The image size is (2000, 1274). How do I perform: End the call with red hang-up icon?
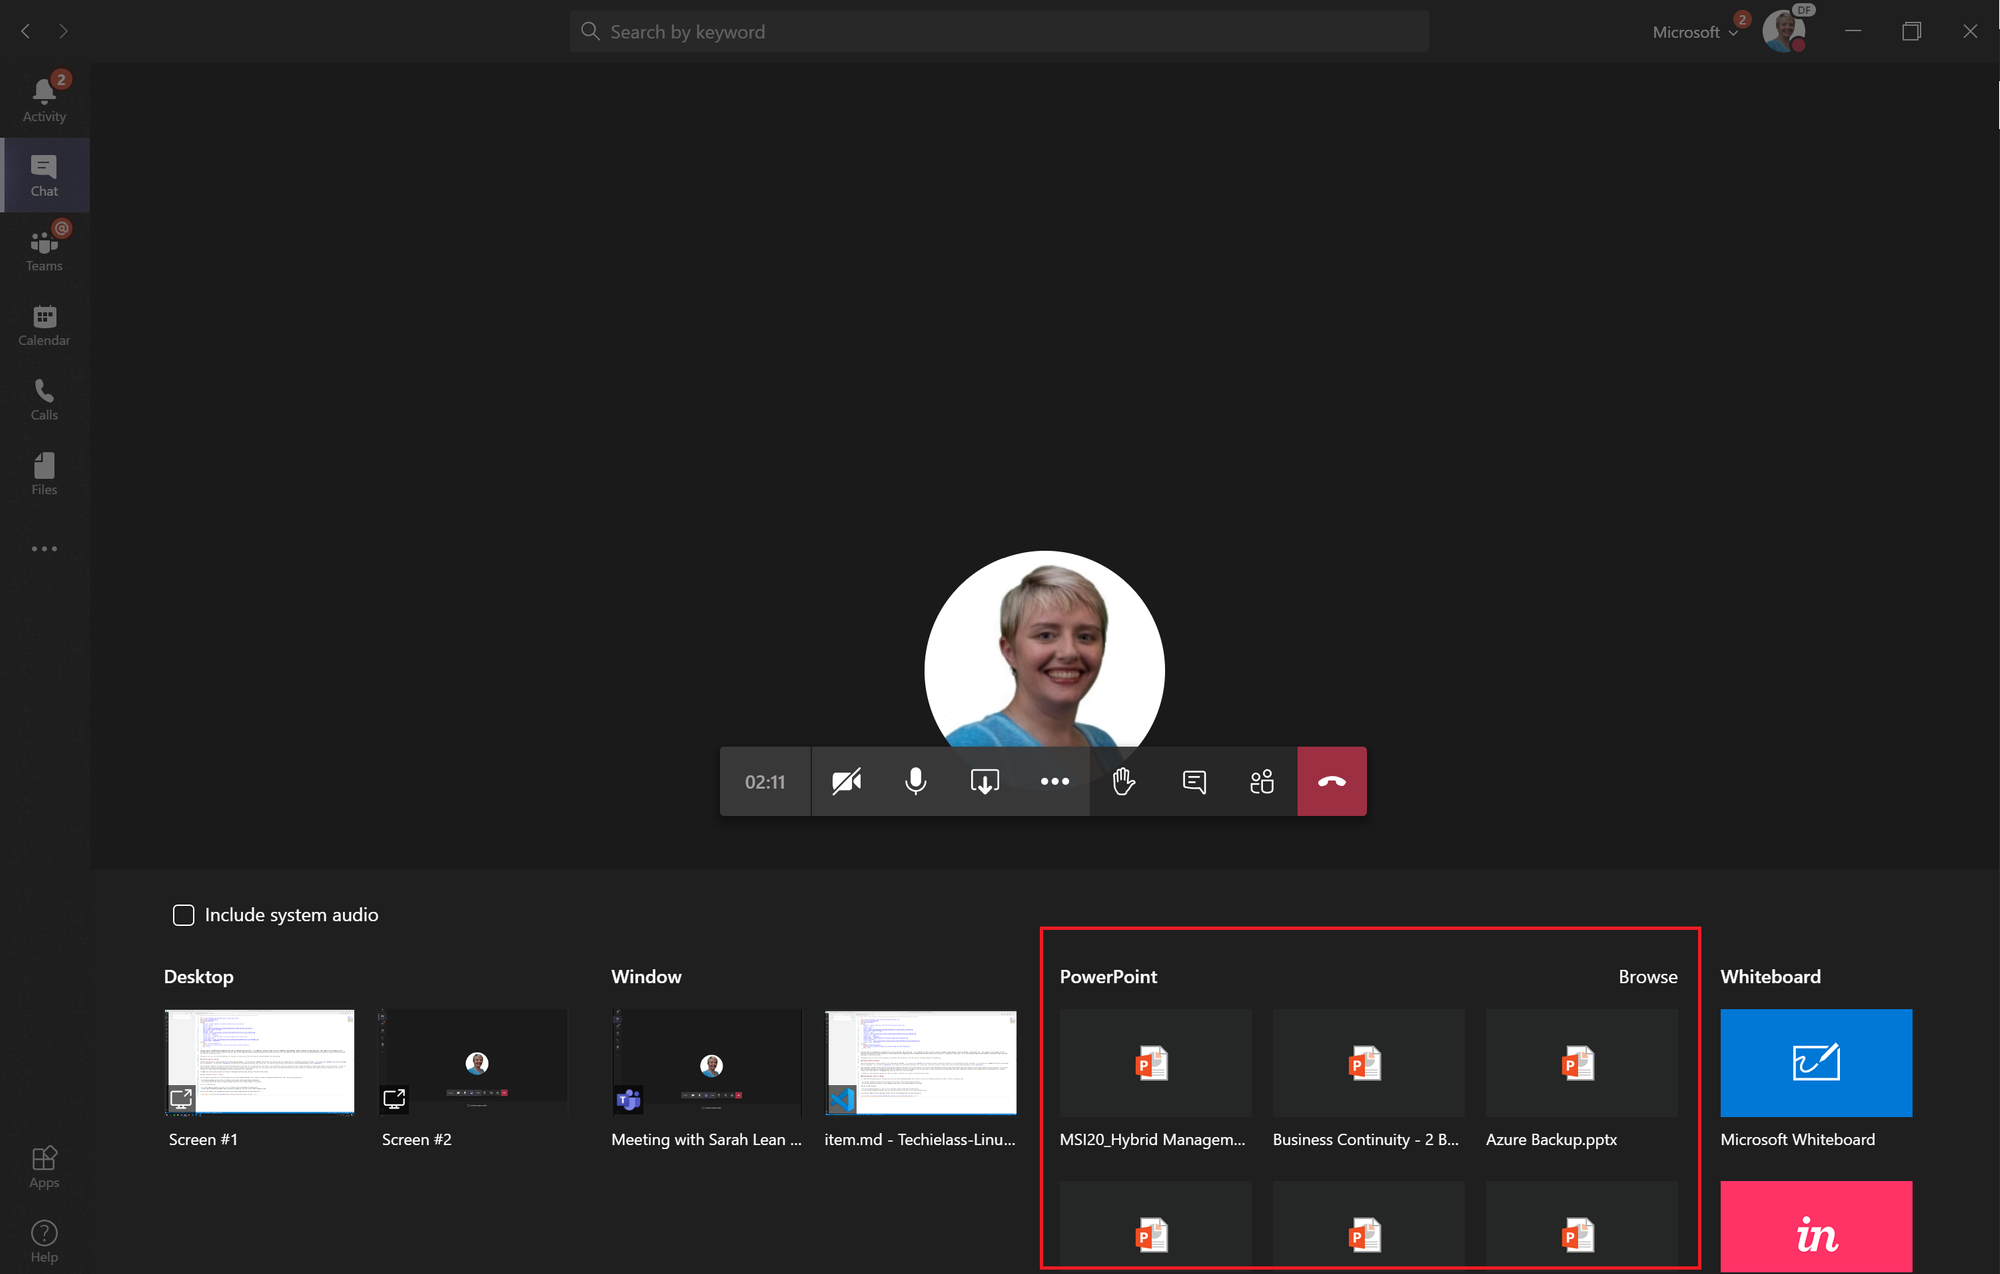click(1331, 781)
